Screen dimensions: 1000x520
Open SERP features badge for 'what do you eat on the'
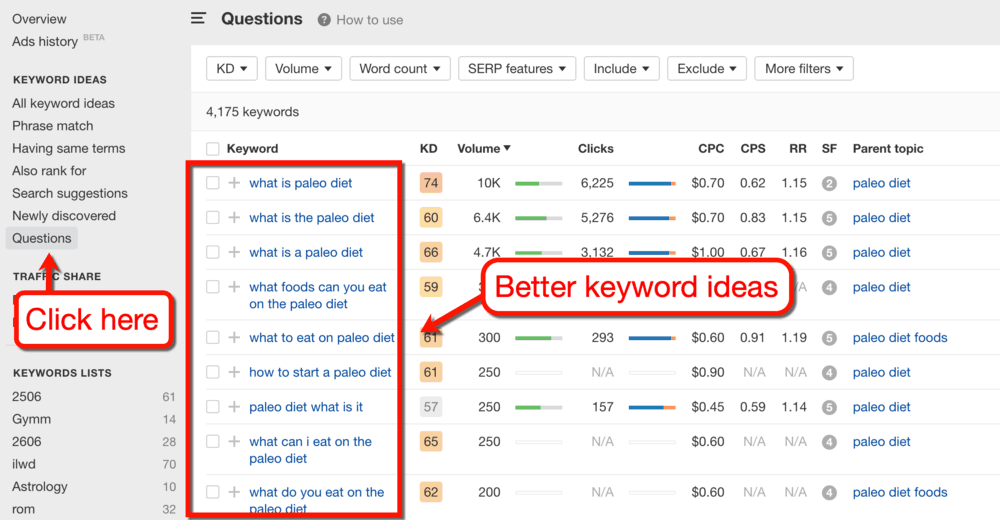829,492
